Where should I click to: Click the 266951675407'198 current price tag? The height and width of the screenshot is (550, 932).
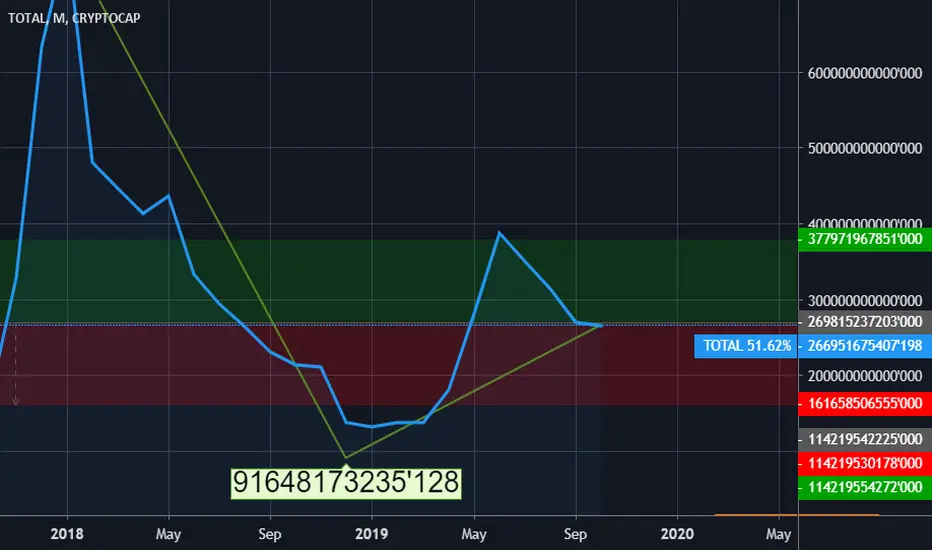[x=865, y=345]
